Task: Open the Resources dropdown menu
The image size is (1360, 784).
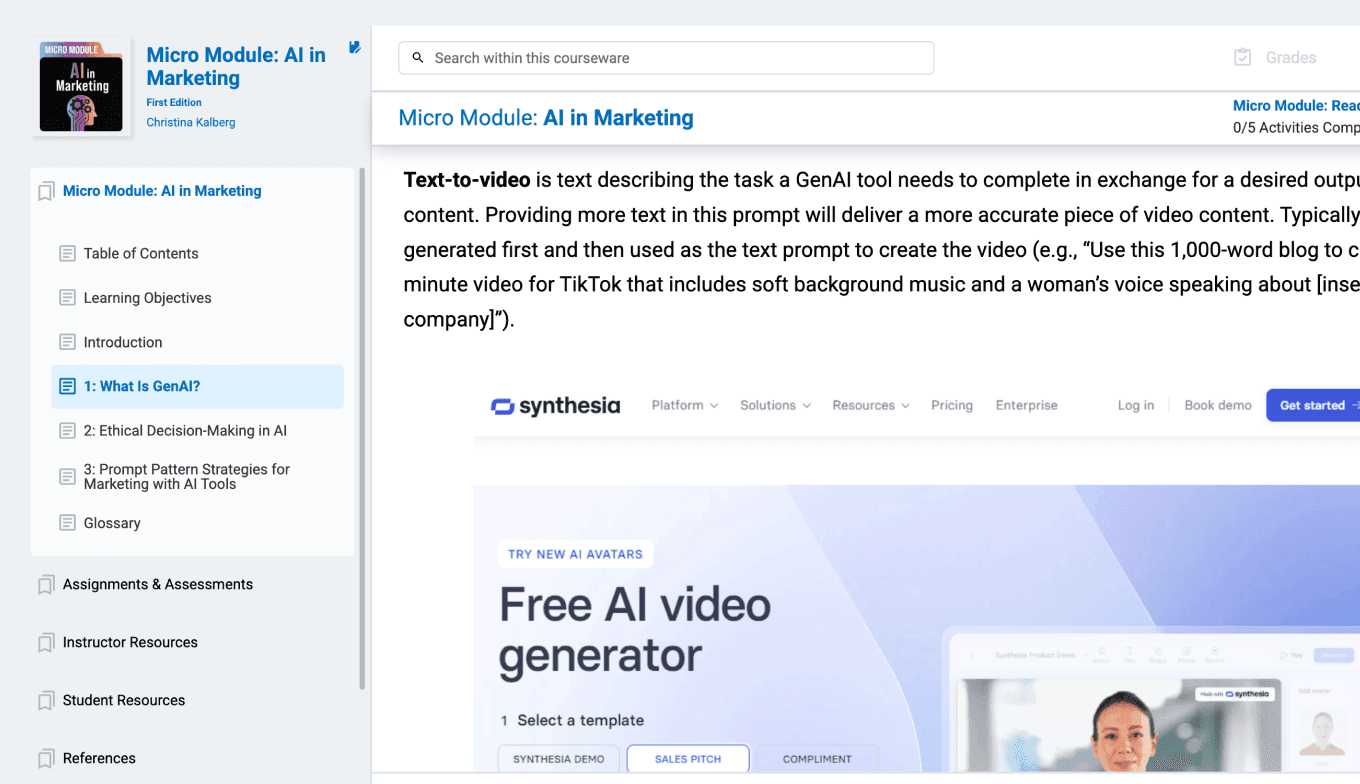Action: [871, 405]
